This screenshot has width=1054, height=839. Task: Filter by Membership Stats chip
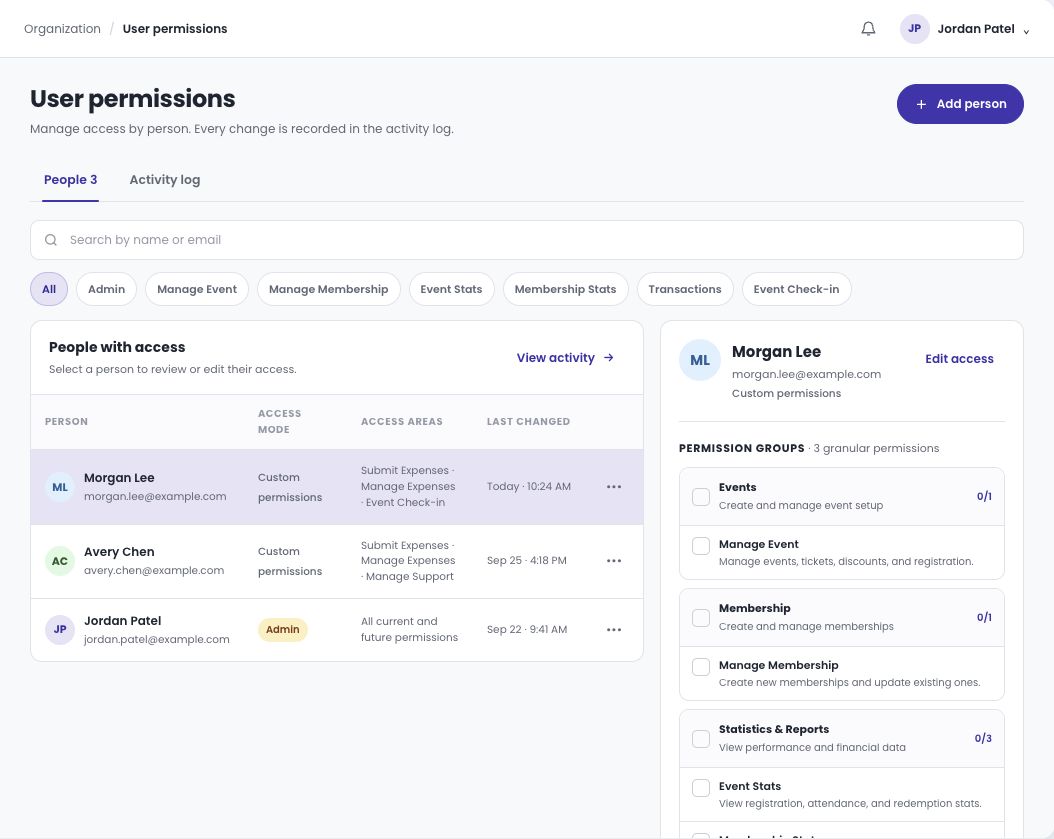(x=565, y=289)
